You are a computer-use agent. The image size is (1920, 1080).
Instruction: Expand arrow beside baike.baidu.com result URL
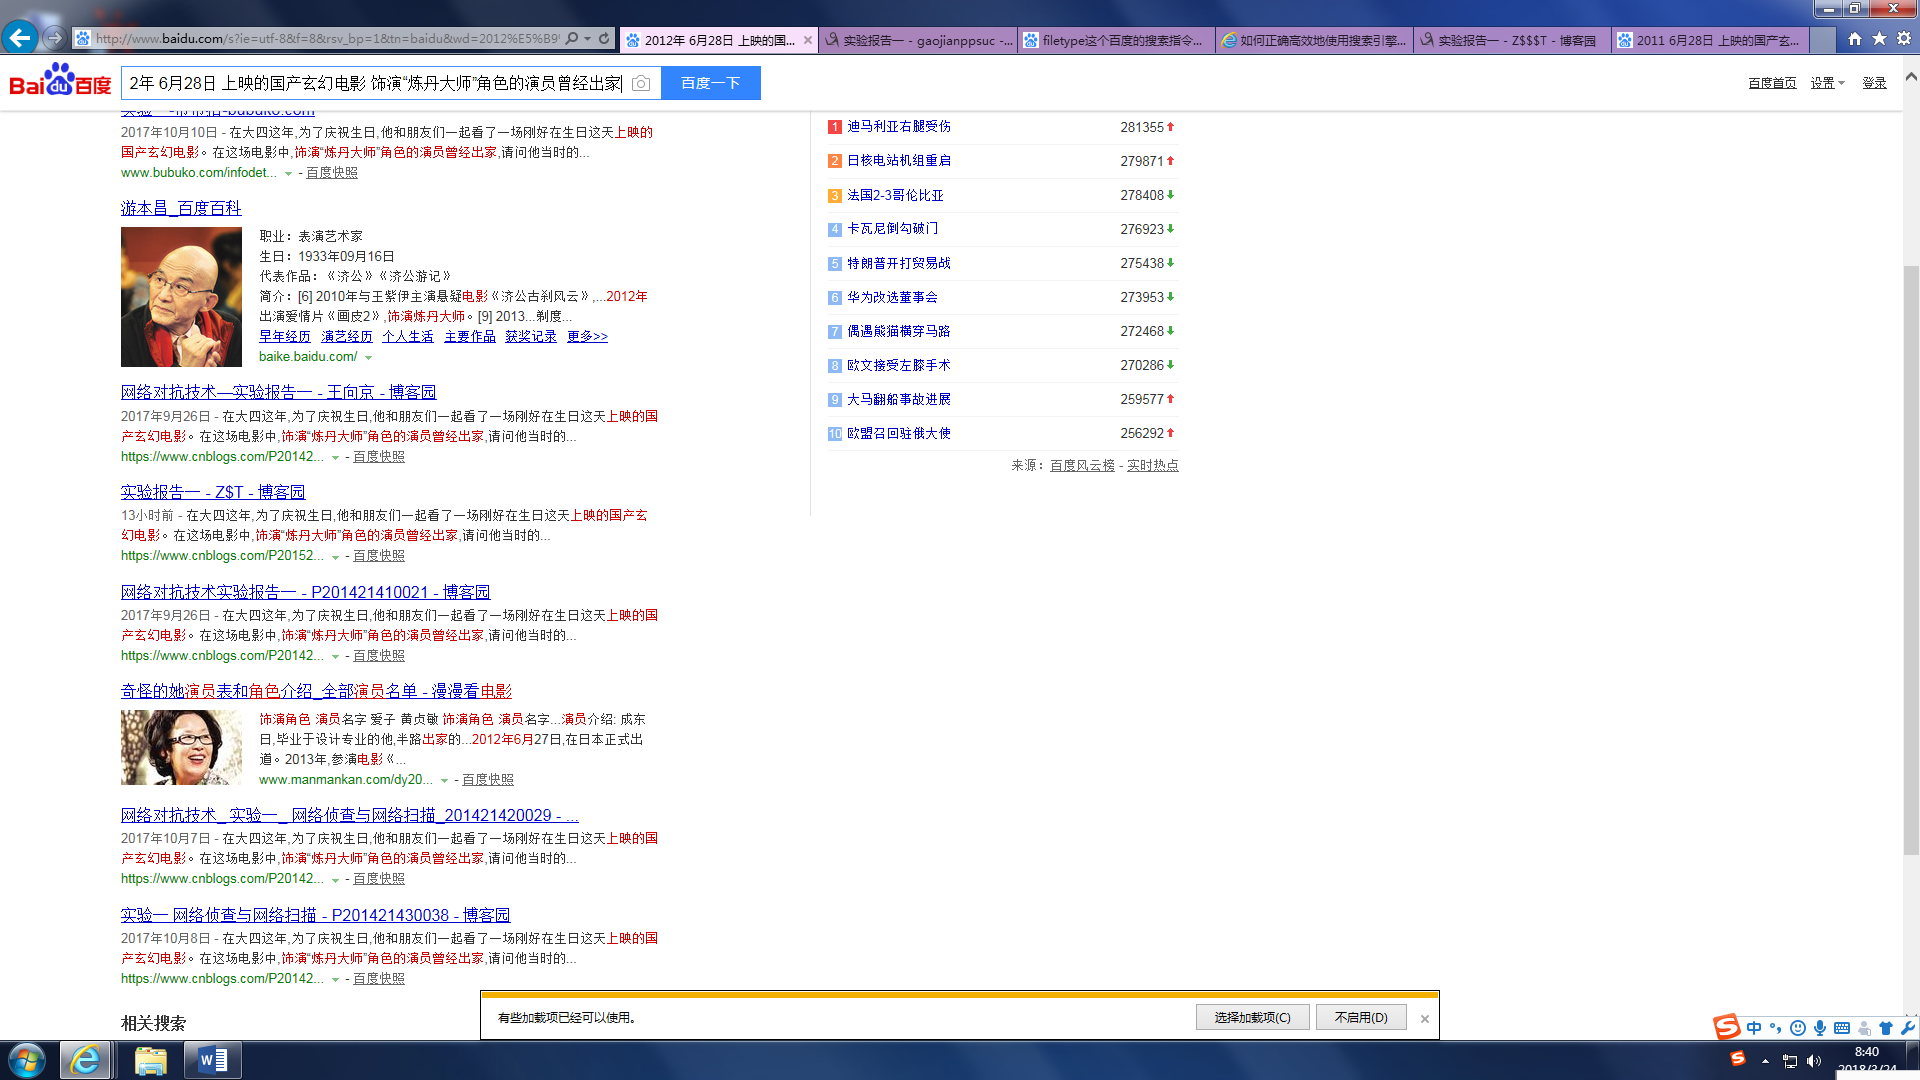point(368,358)
